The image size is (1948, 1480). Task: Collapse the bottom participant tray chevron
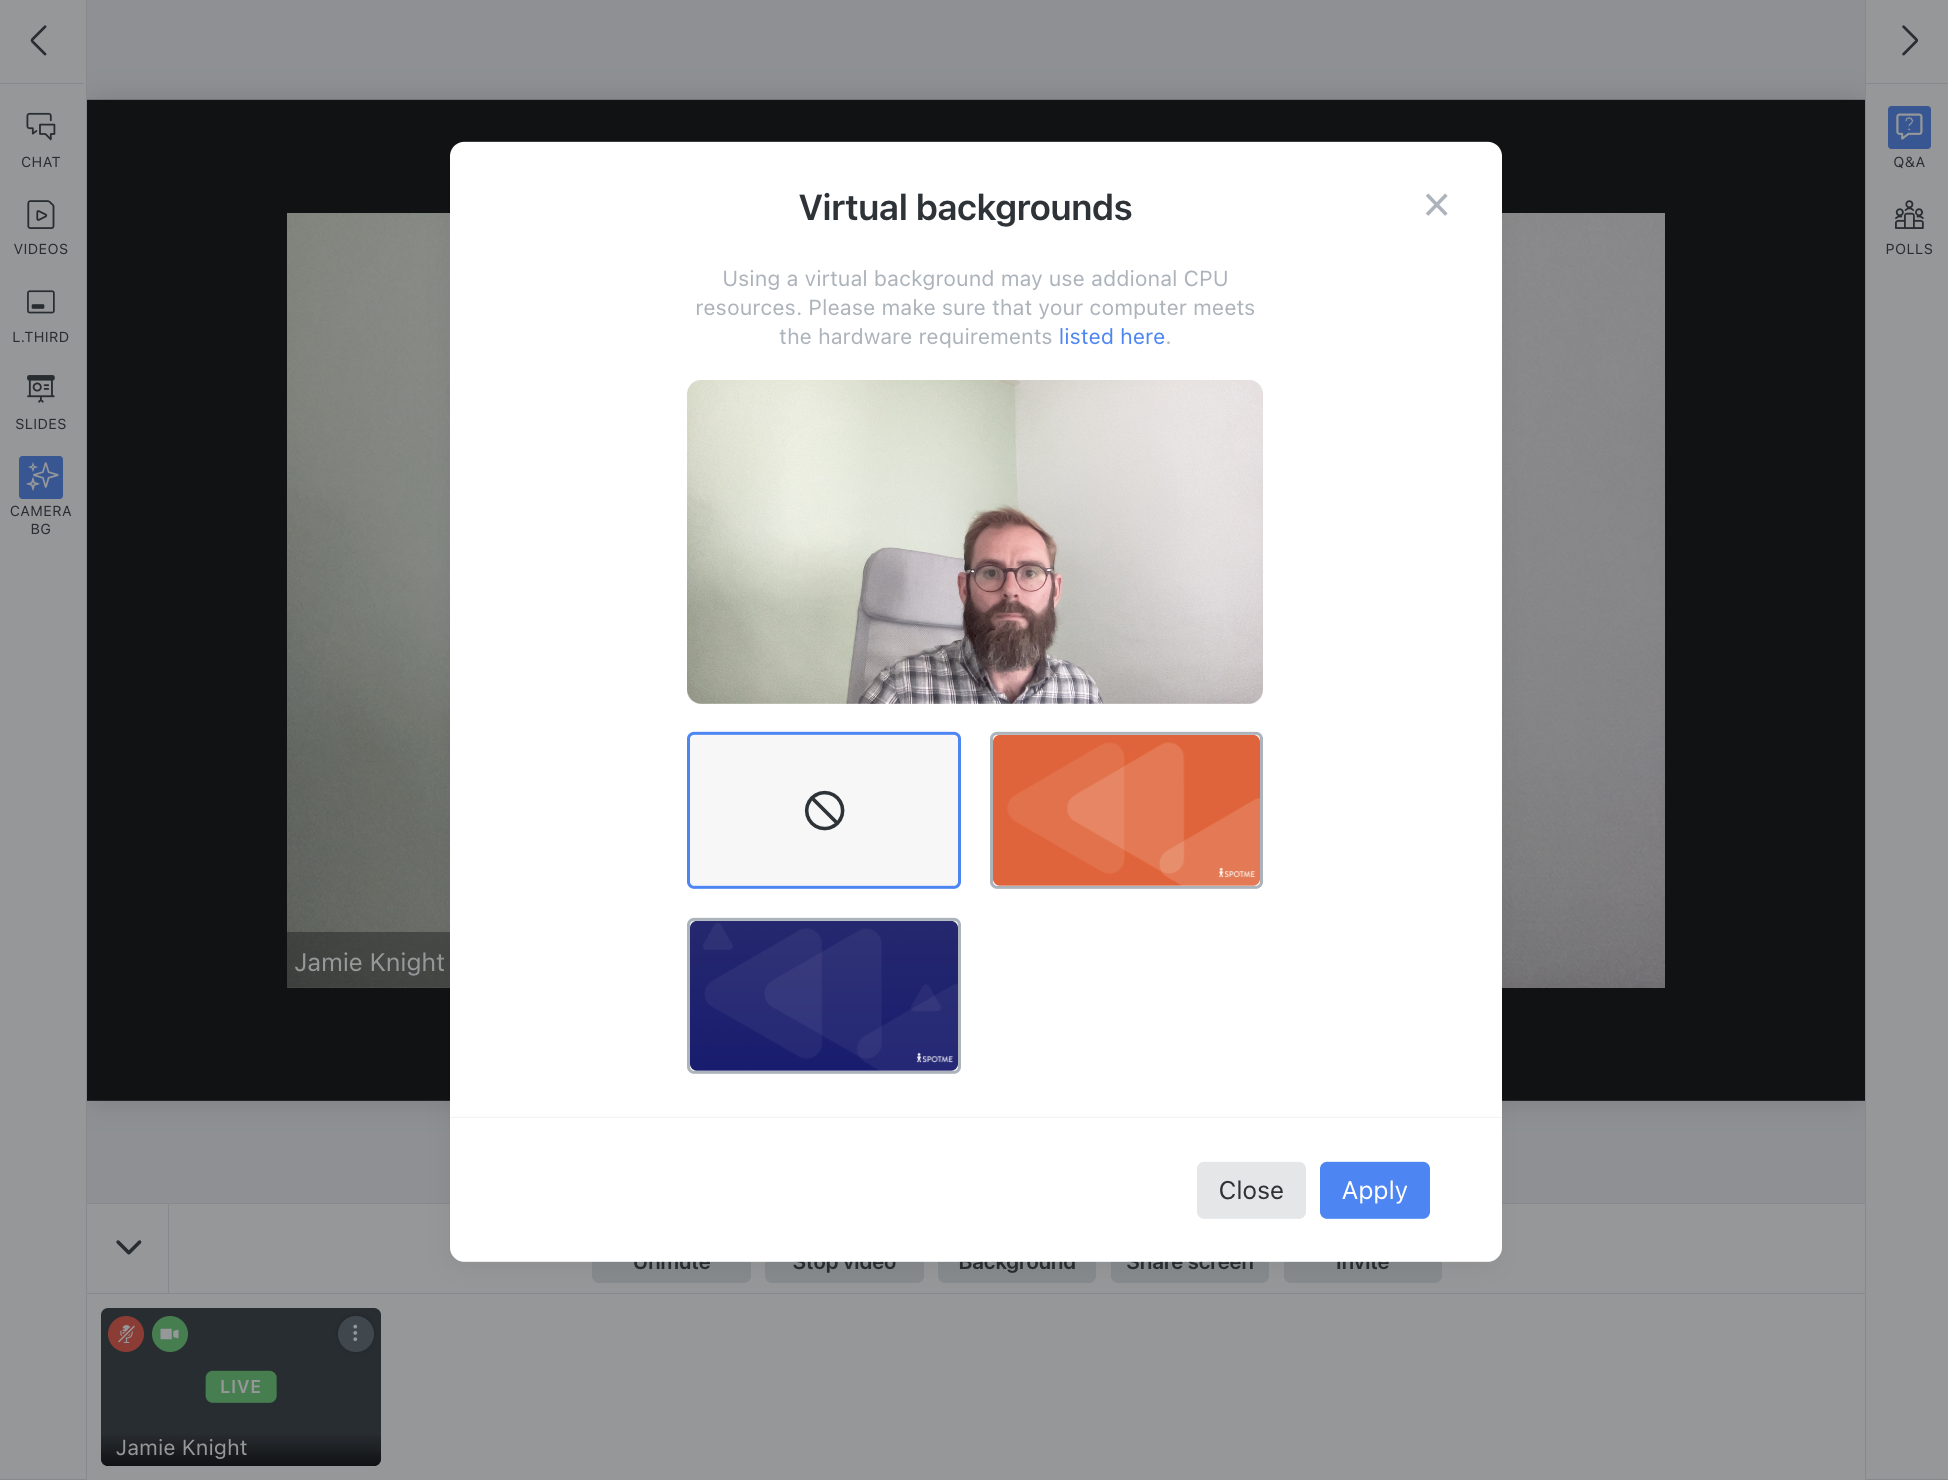click(x=129, y=1247)
